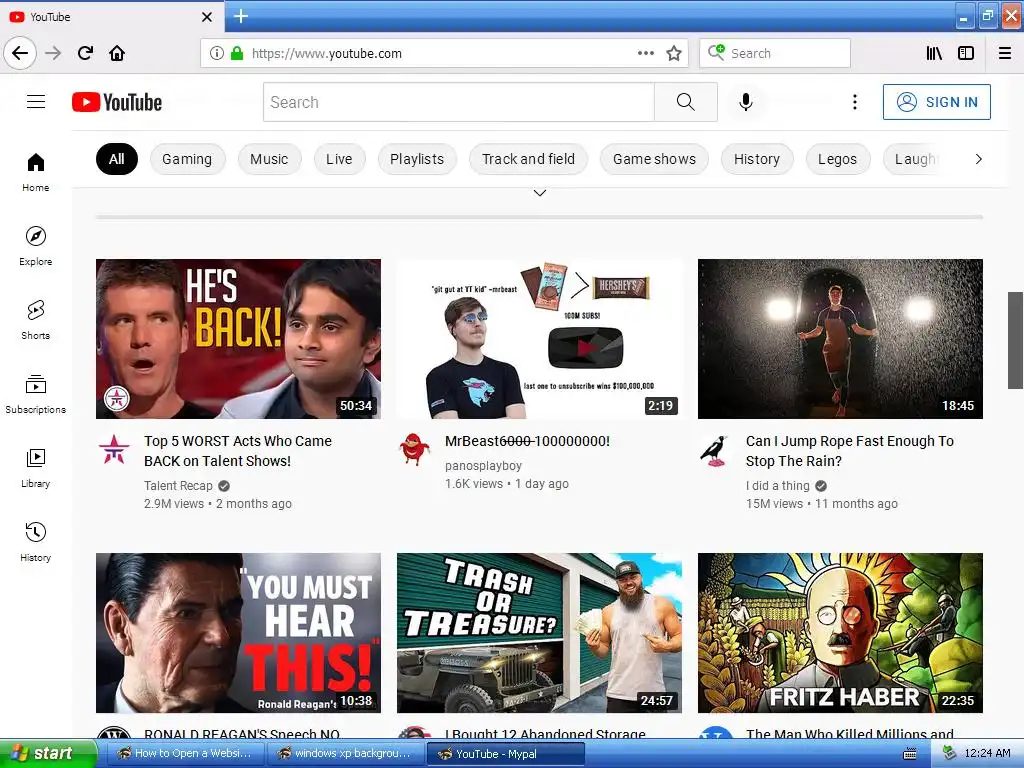Open the jump rope rain thumbnail
This screenshot has height=768, width=1024.
coord(840,339)
